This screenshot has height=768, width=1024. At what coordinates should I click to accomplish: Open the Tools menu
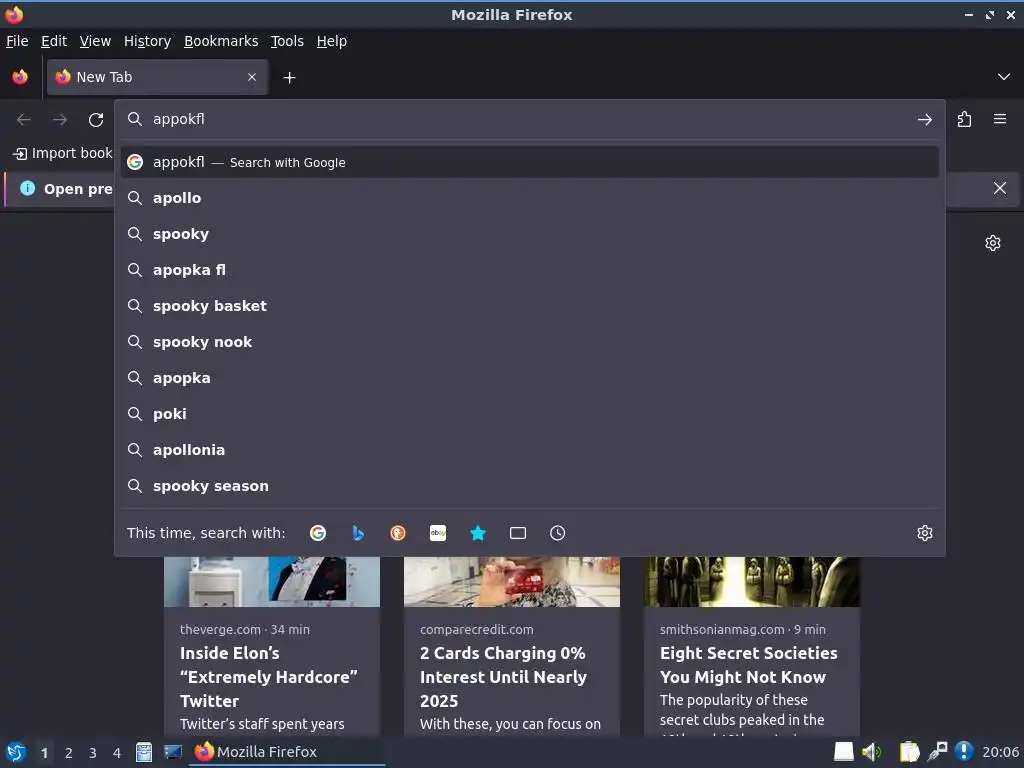(287, 41)
